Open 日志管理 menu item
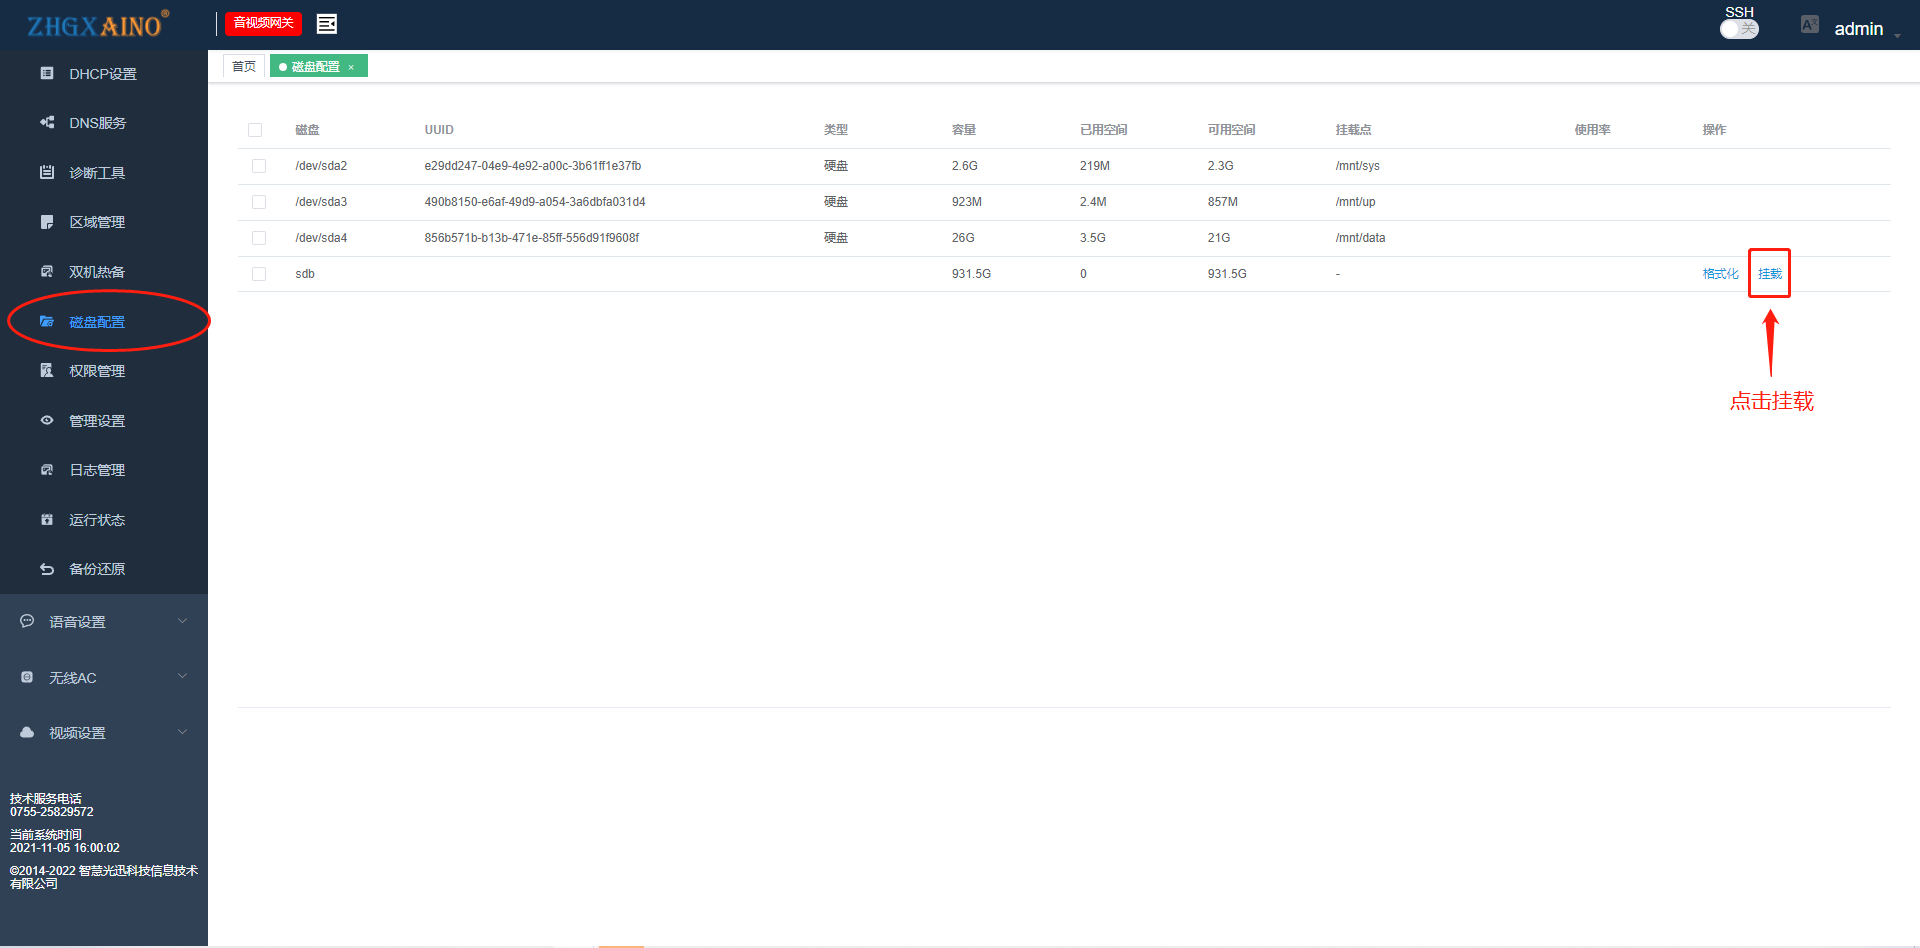Image resolution: width=1920 pixels, height=948 pixels. (x=97, y=470)
